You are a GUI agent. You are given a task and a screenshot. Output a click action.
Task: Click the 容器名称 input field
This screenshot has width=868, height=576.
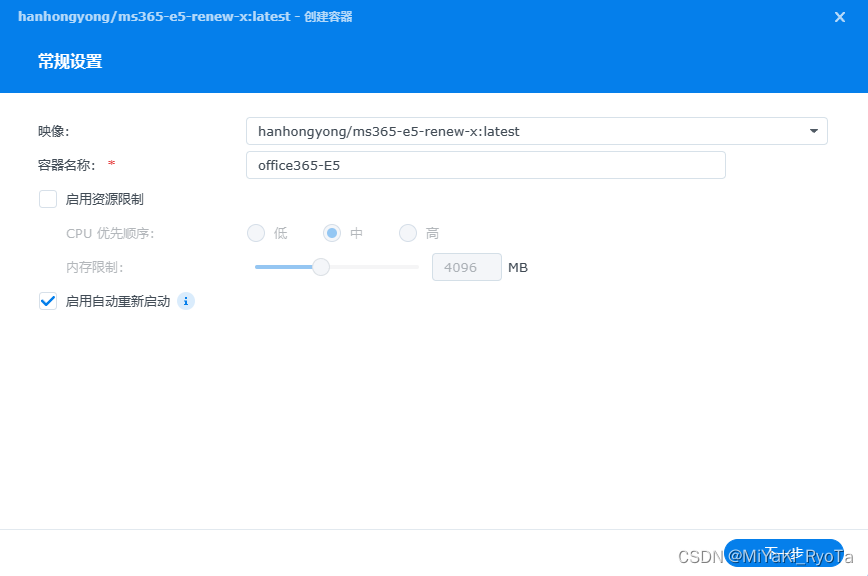point(485,165)
